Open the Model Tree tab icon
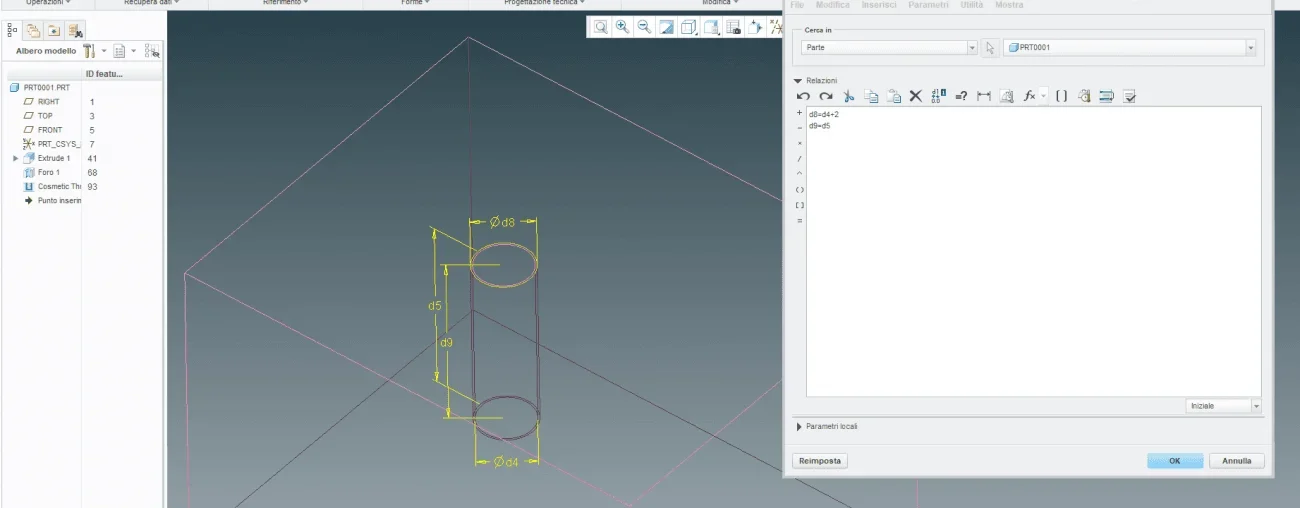The height and width of the screenshot is (508, 1300). click(x=13, y=30)
